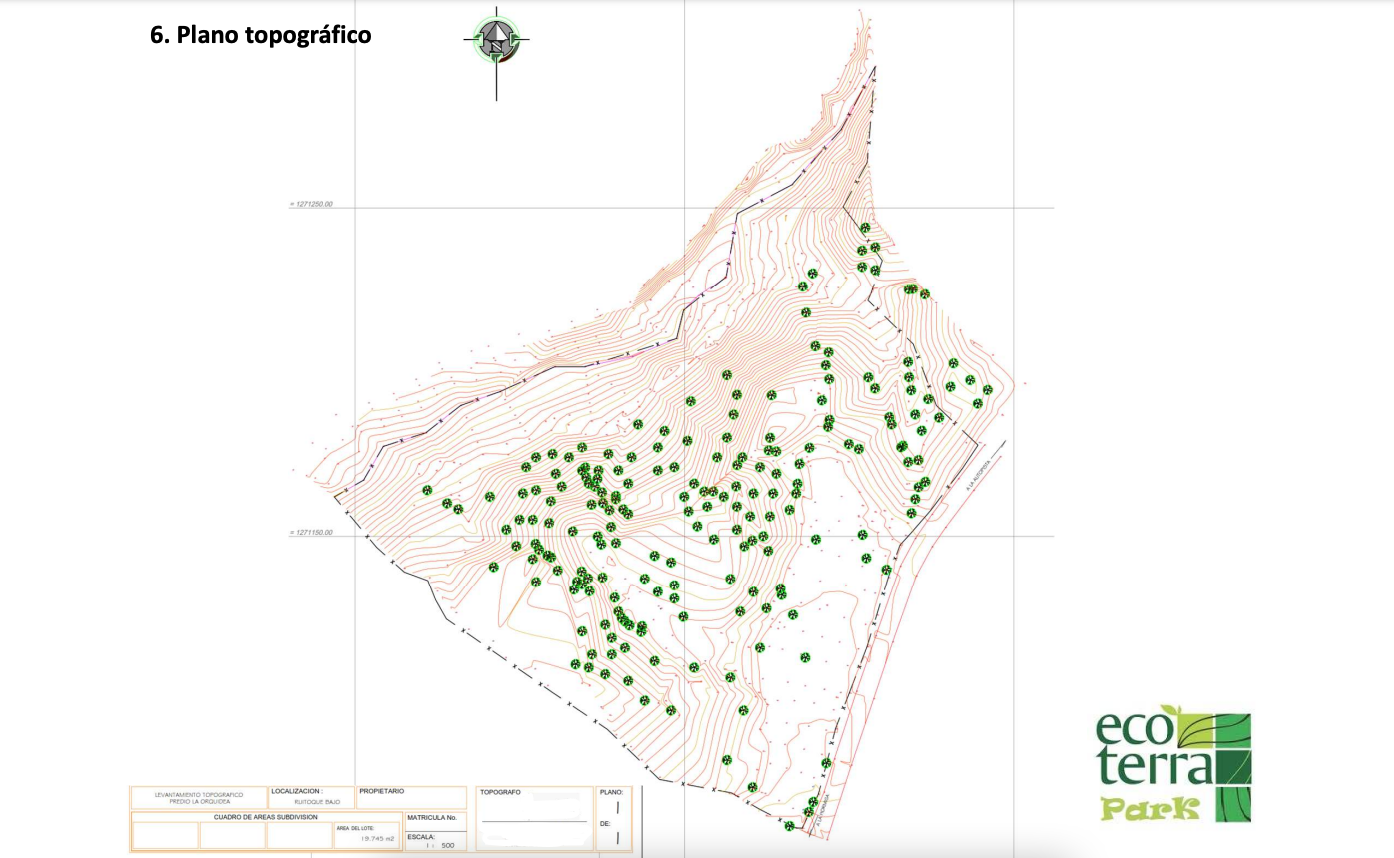
Task: Click the "AREA DEL LOTE:" label
Action: coord(355,828)
